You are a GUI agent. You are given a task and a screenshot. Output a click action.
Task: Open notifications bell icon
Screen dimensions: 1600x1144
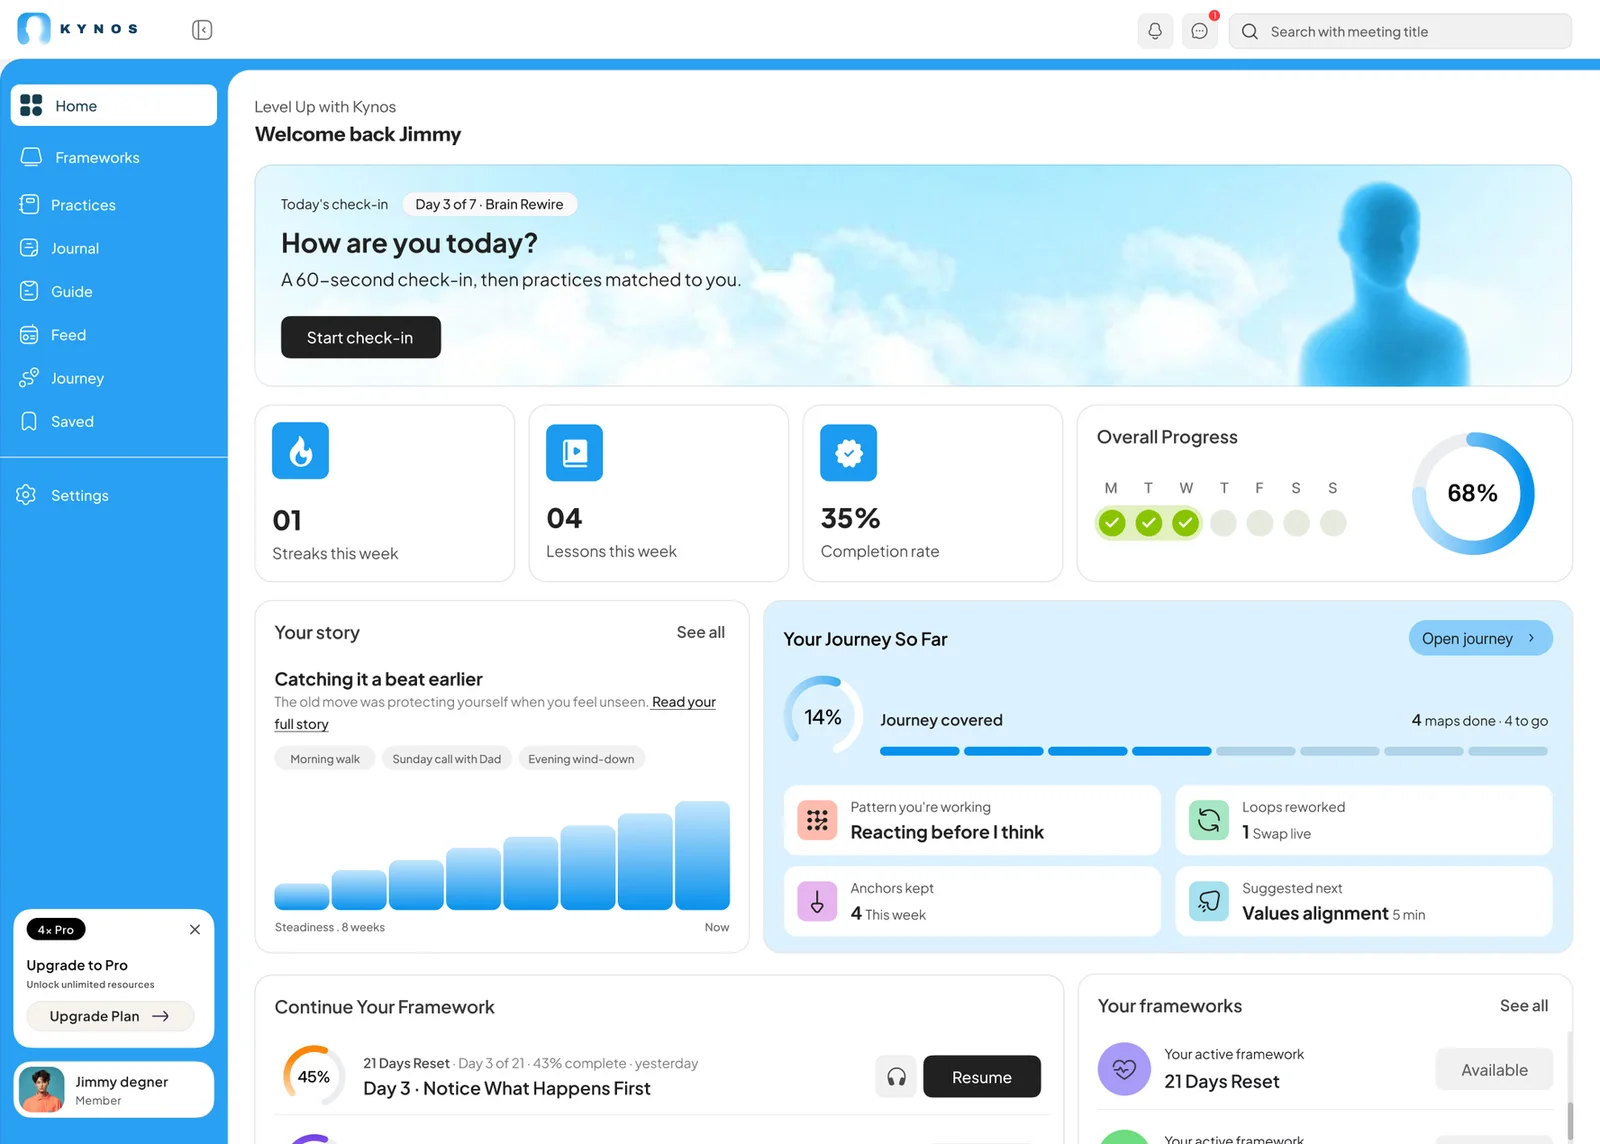[1155, 31]
